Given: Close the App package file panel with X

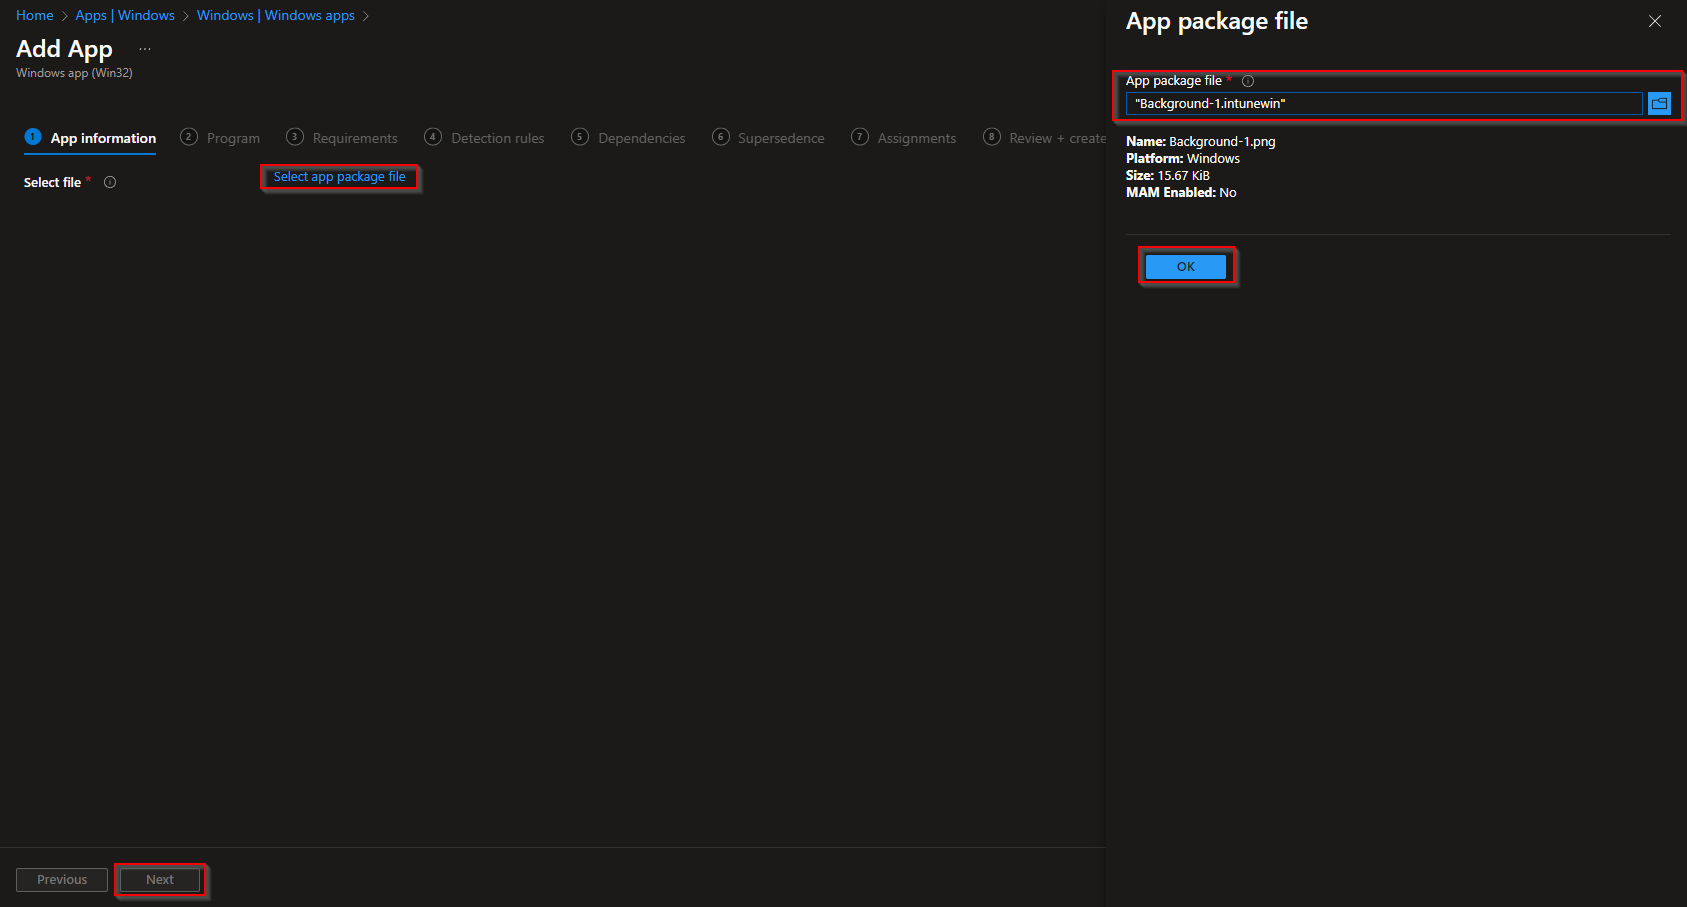Looking at the screenshot, I should coord(1655,21).
